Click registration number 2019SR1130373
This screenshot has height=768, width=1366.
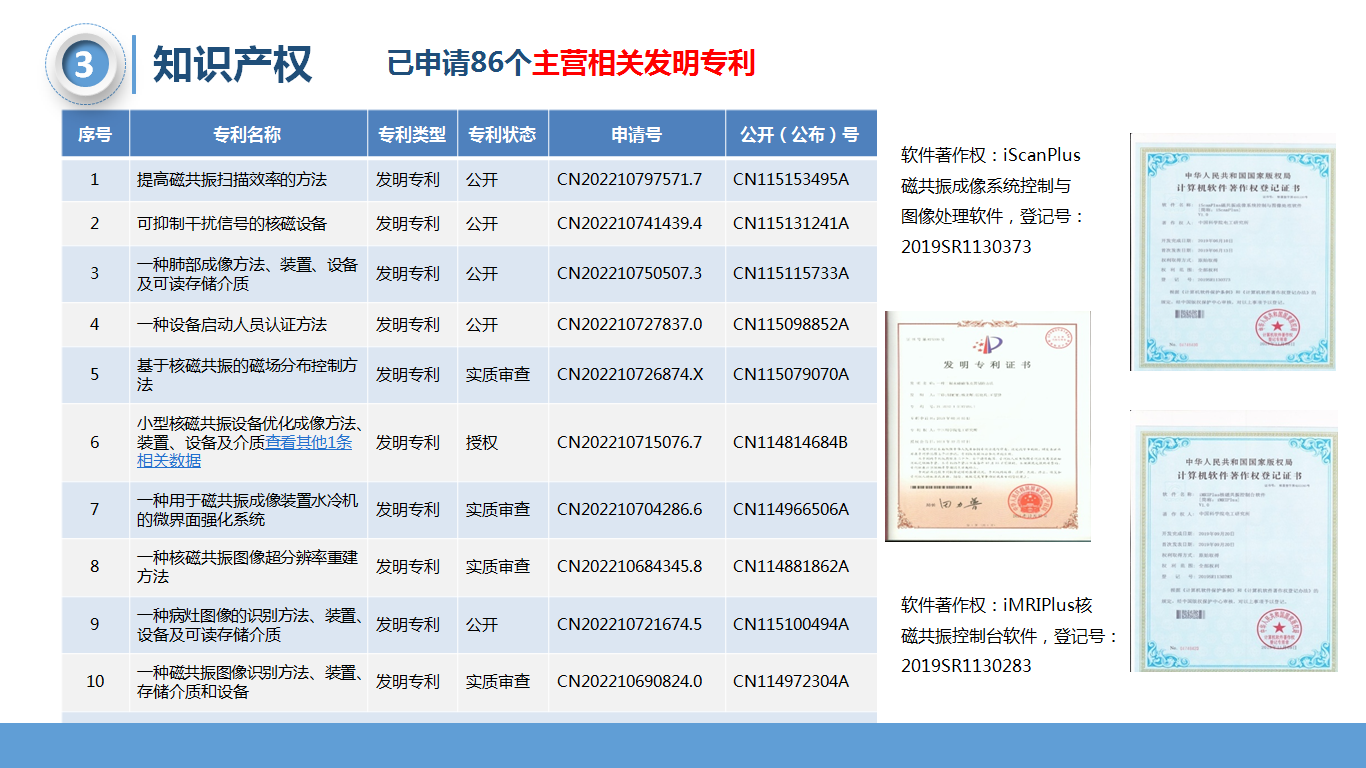tap(966, 246)
